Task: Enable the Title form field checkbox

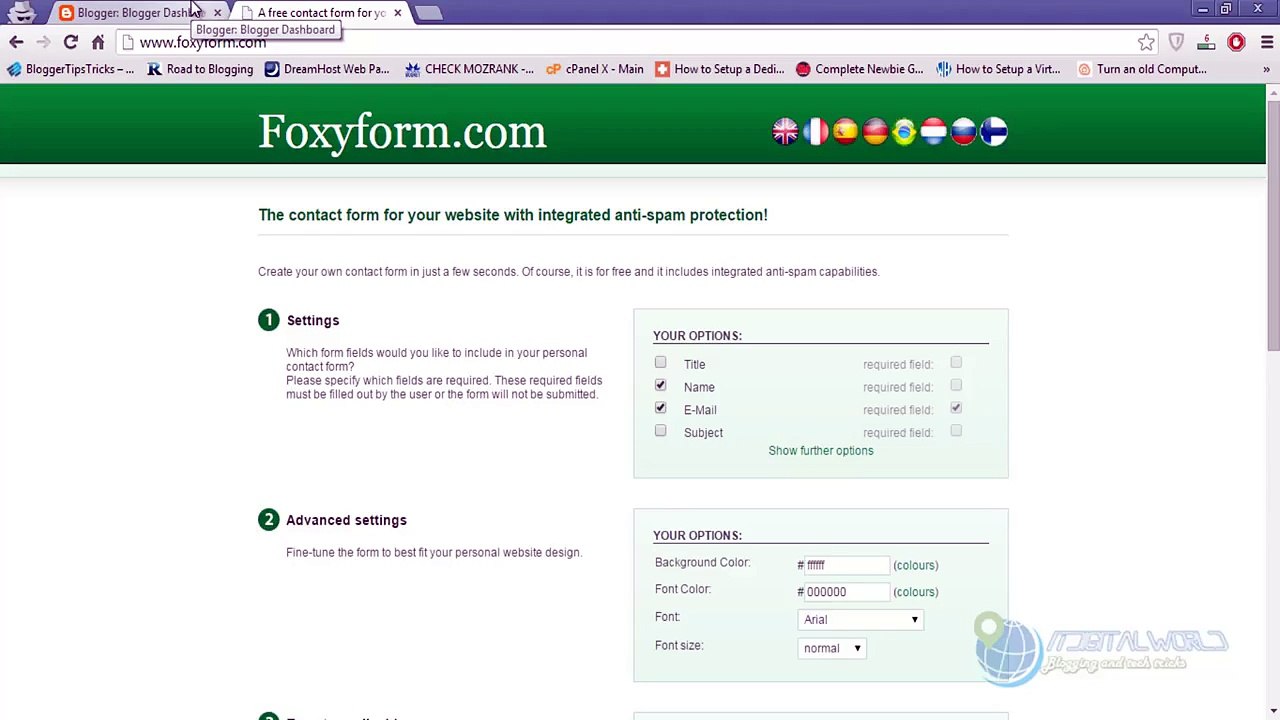Action: click(660, 363)
